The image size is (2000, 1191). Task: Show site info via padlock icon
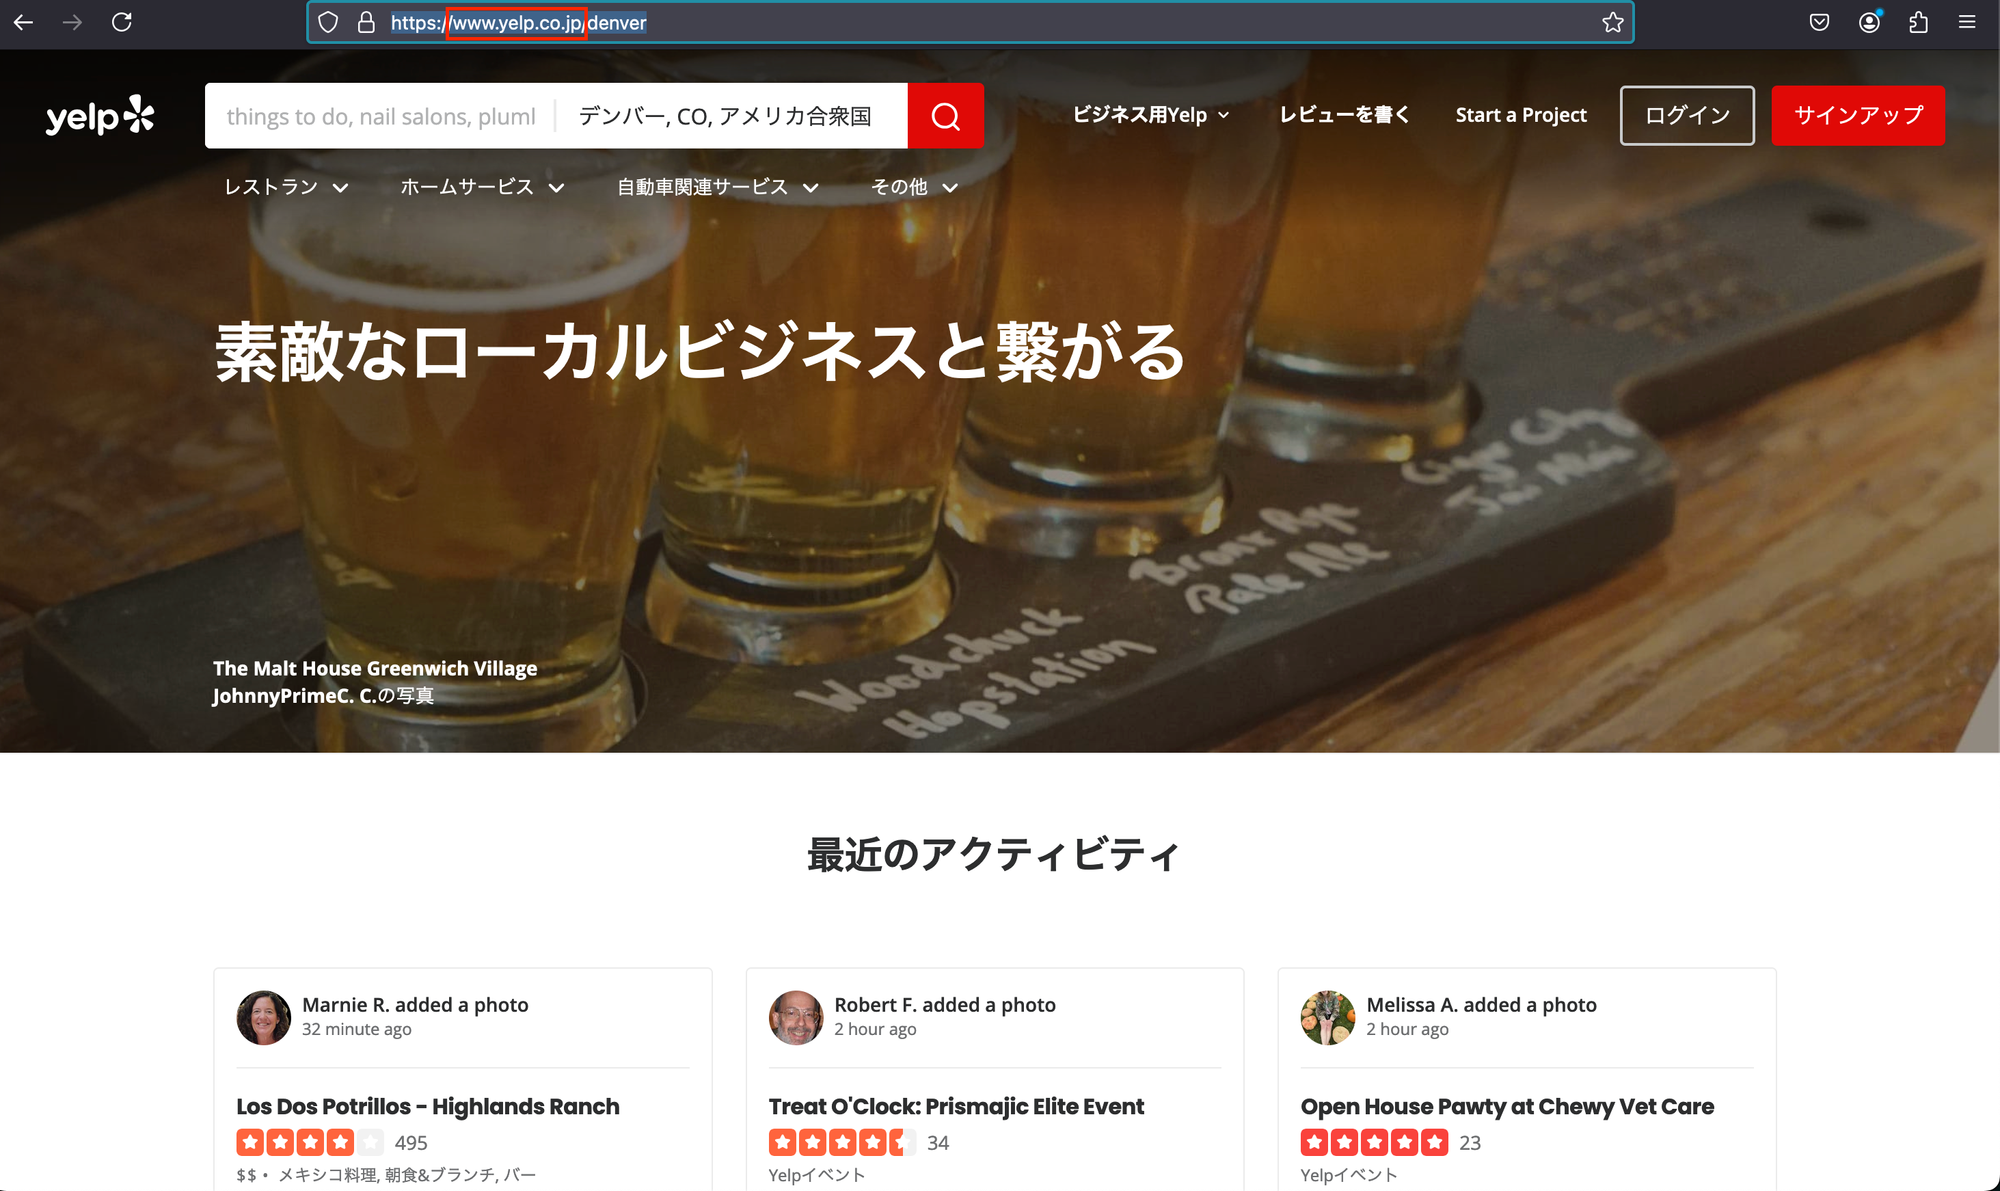pos(366,22)
